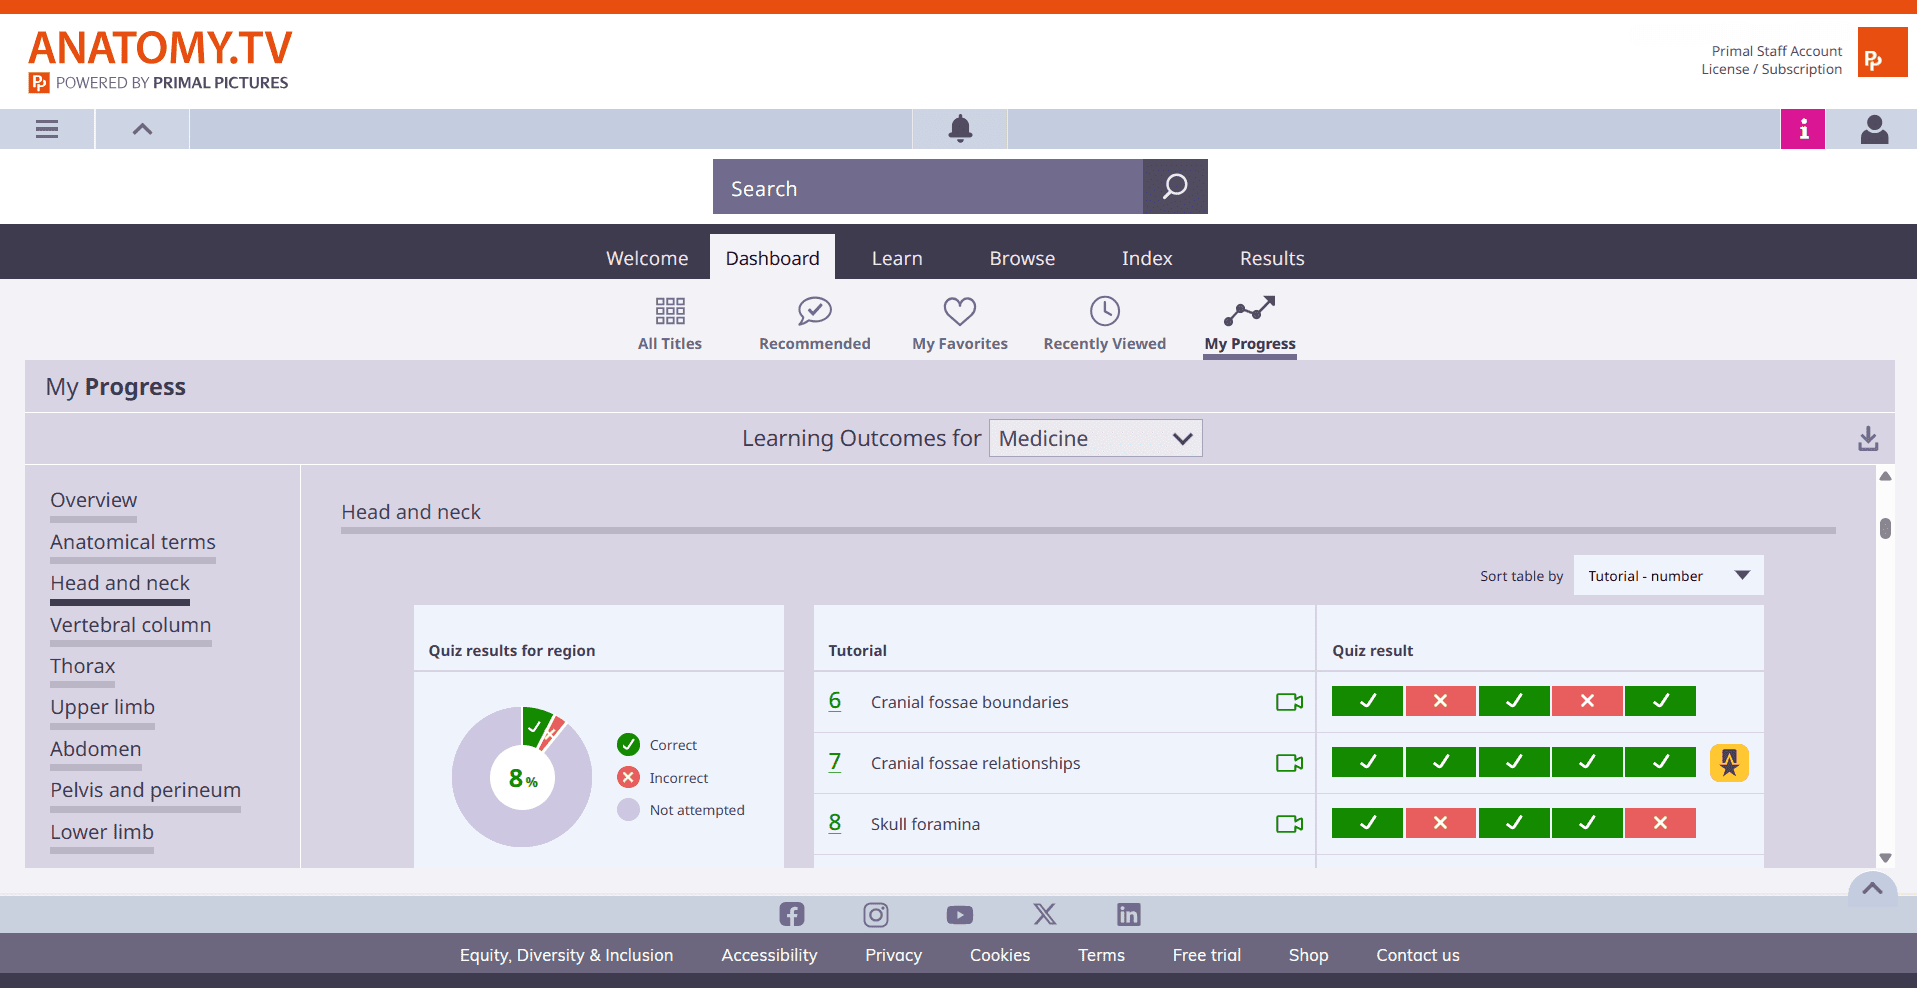Select Thorax in the region sidebar

click(x=82, y=666)
